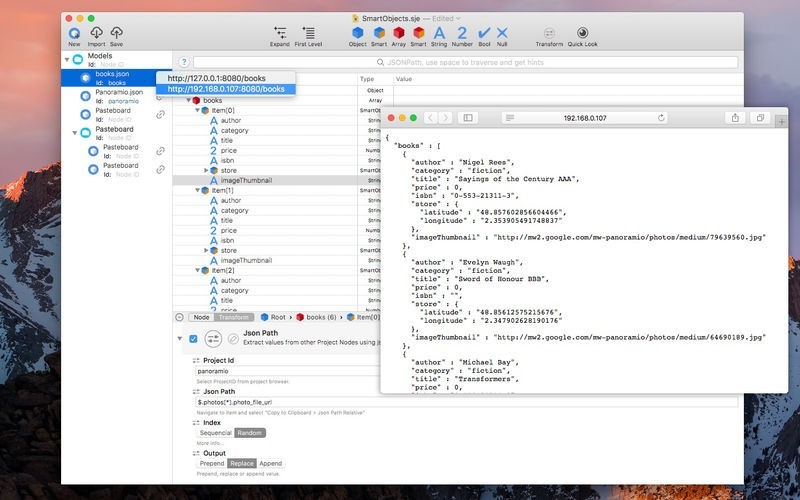Switch to the Node tab
This screenshot has height=500, width=800.
coord(201,317)
